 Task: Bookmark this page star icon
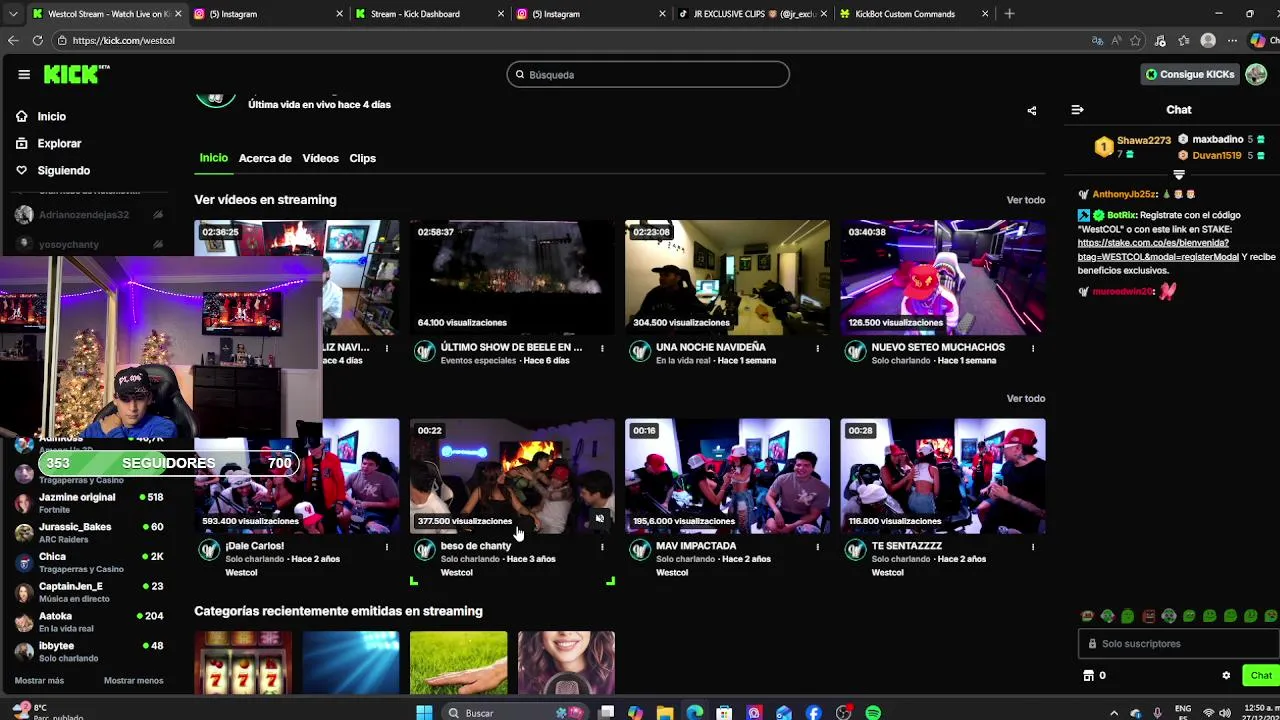(1135, 40)
